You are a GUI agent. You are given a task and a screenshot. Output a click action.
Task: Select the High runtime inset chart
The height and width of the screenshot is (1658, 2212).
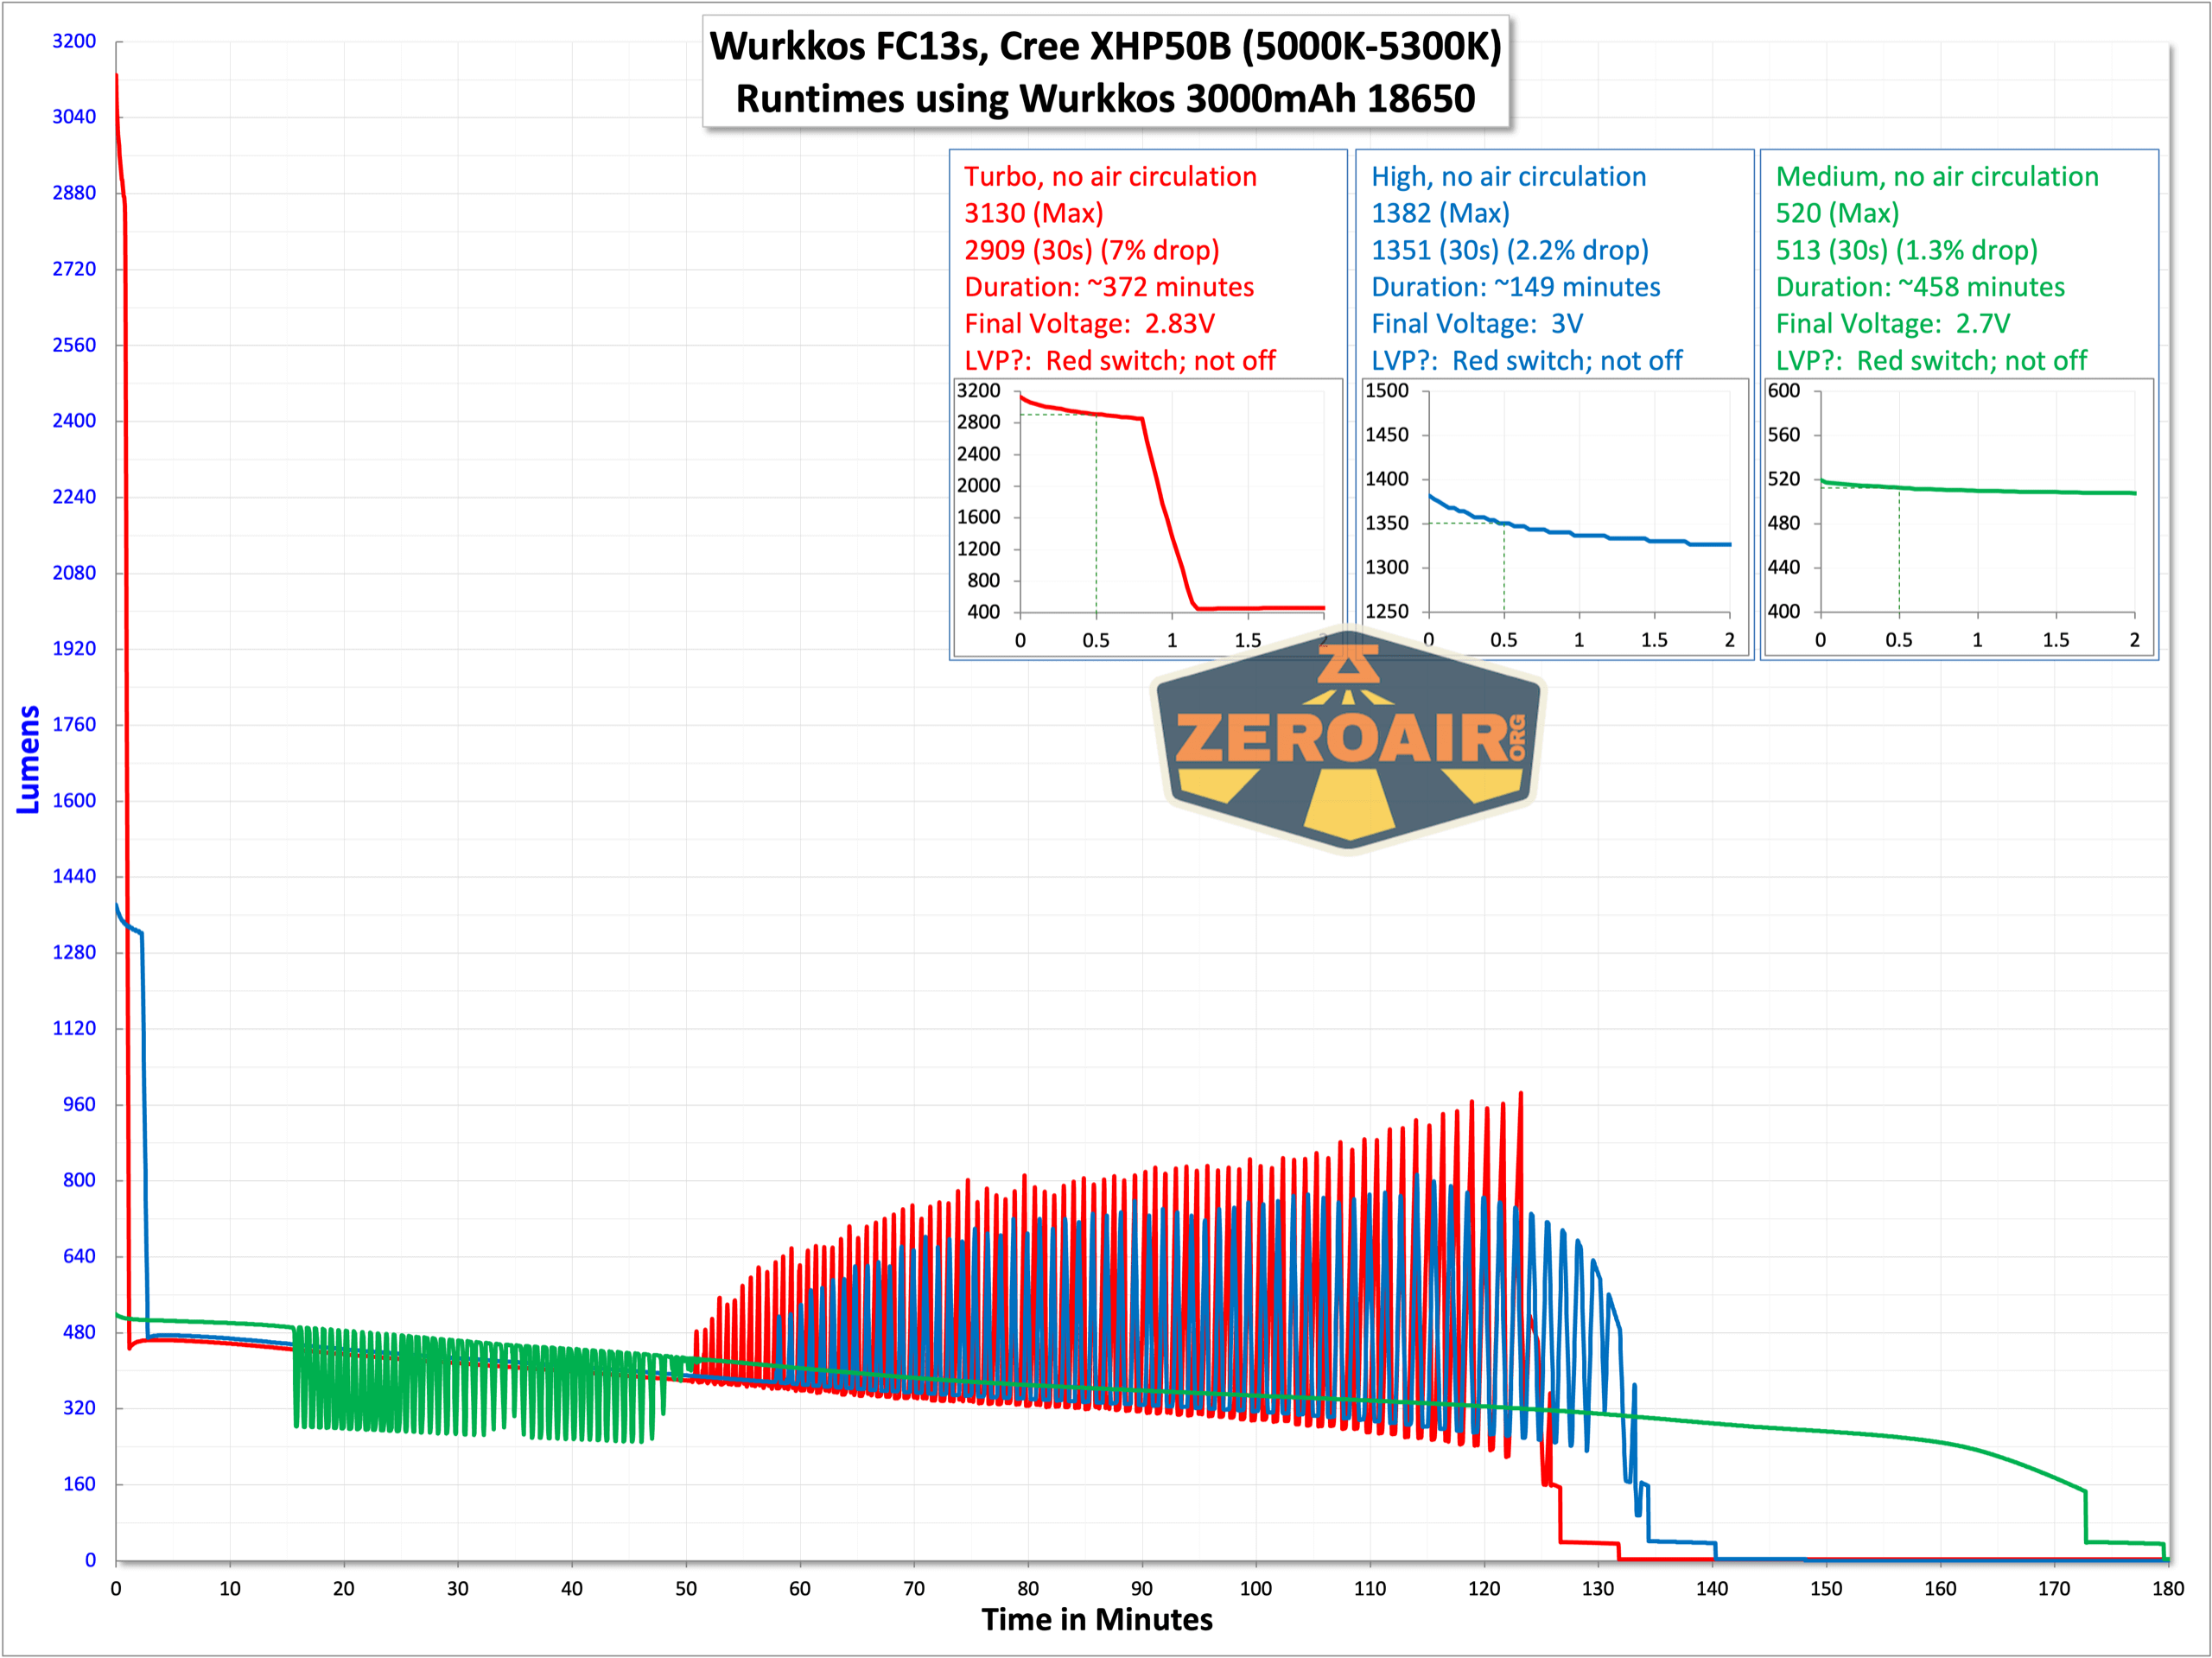coord(1555,517)
